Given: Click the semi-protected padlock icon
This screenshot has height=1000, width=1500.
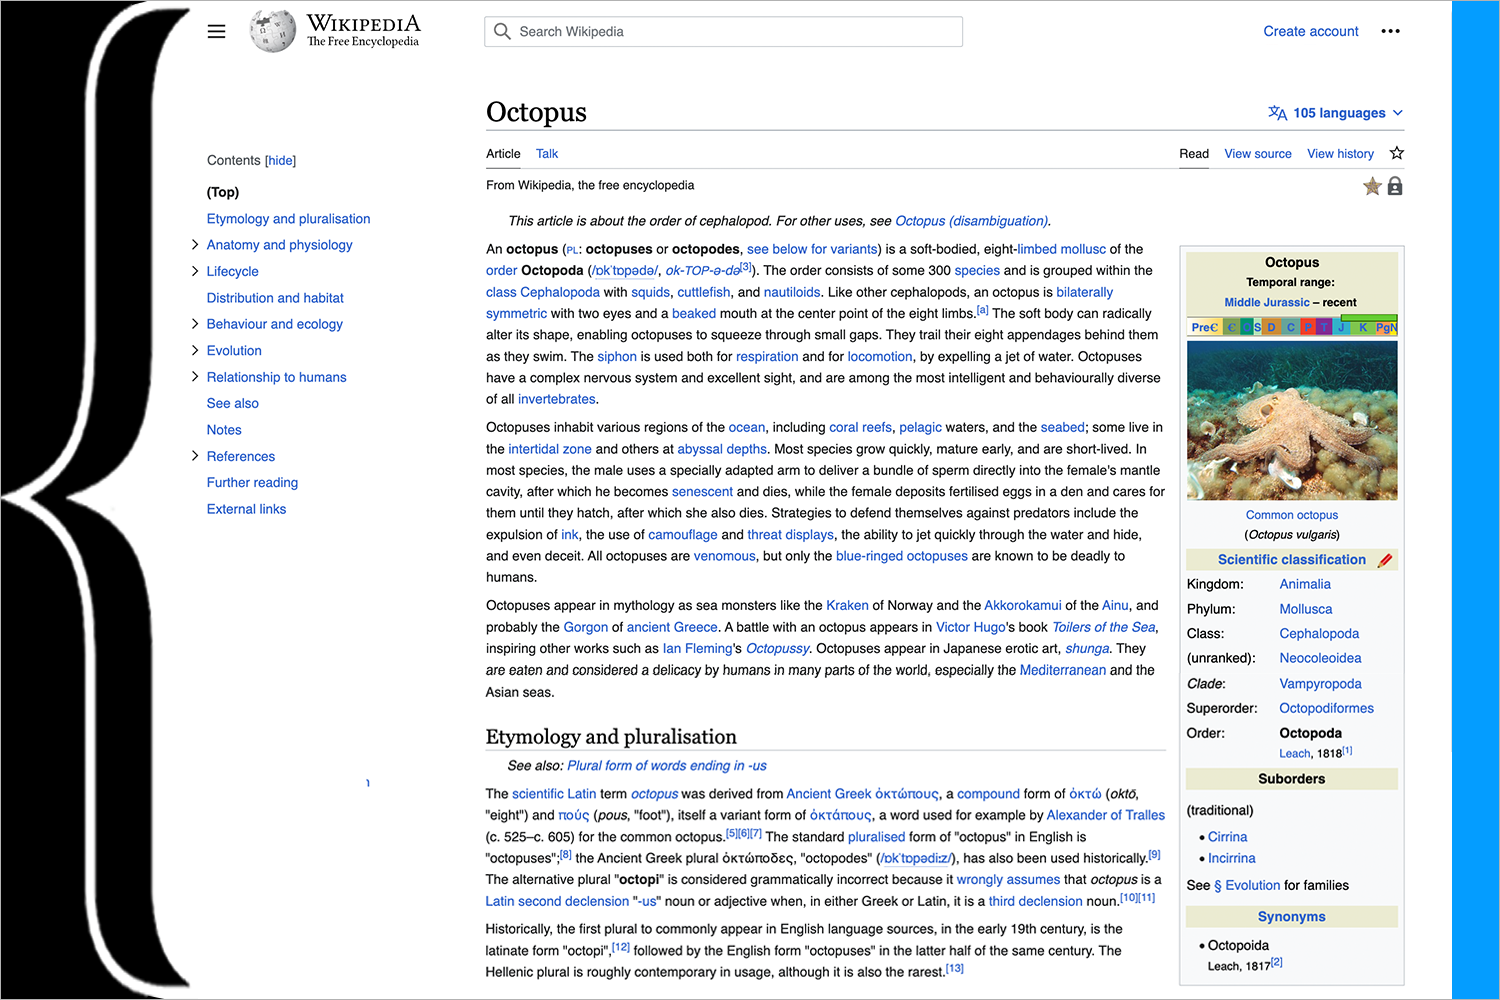Looking at the screenshot, I should click(1394, 186).
